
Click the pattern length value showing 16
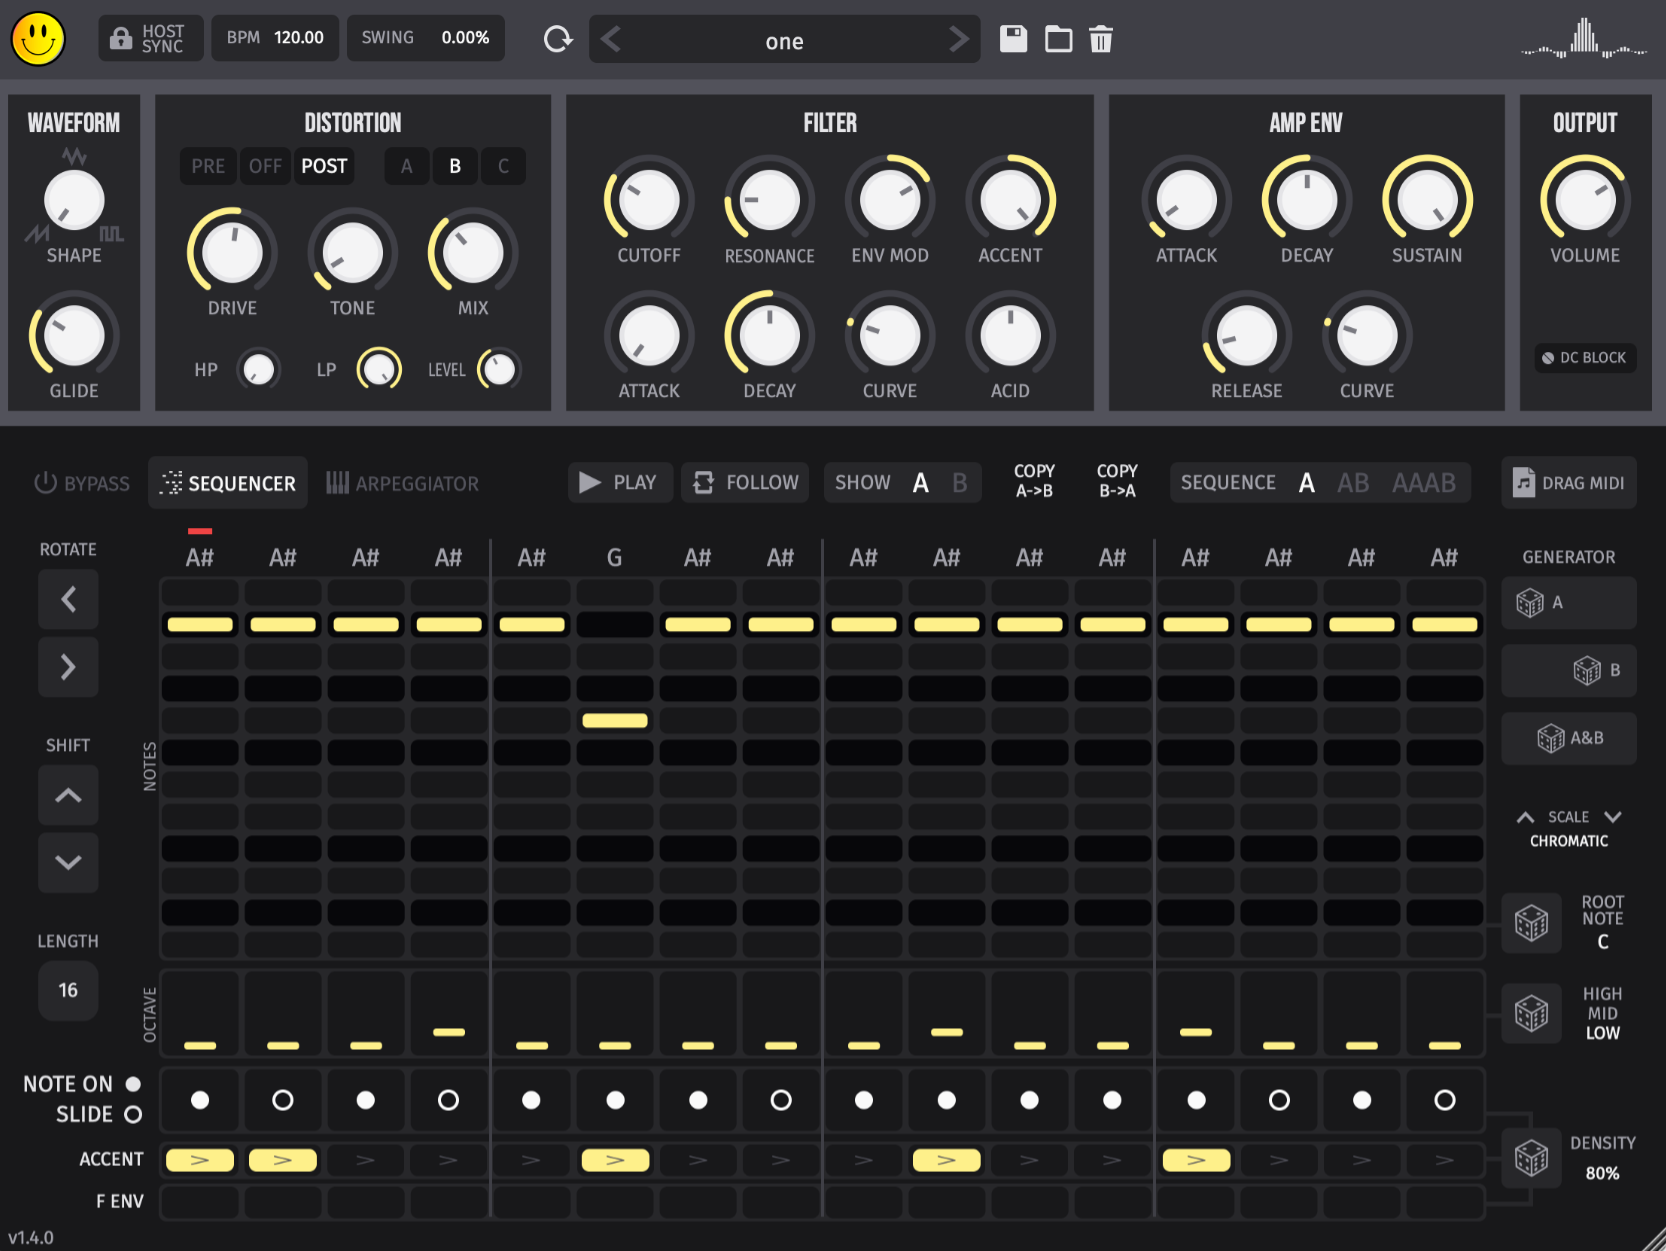(x=68, y=991)
